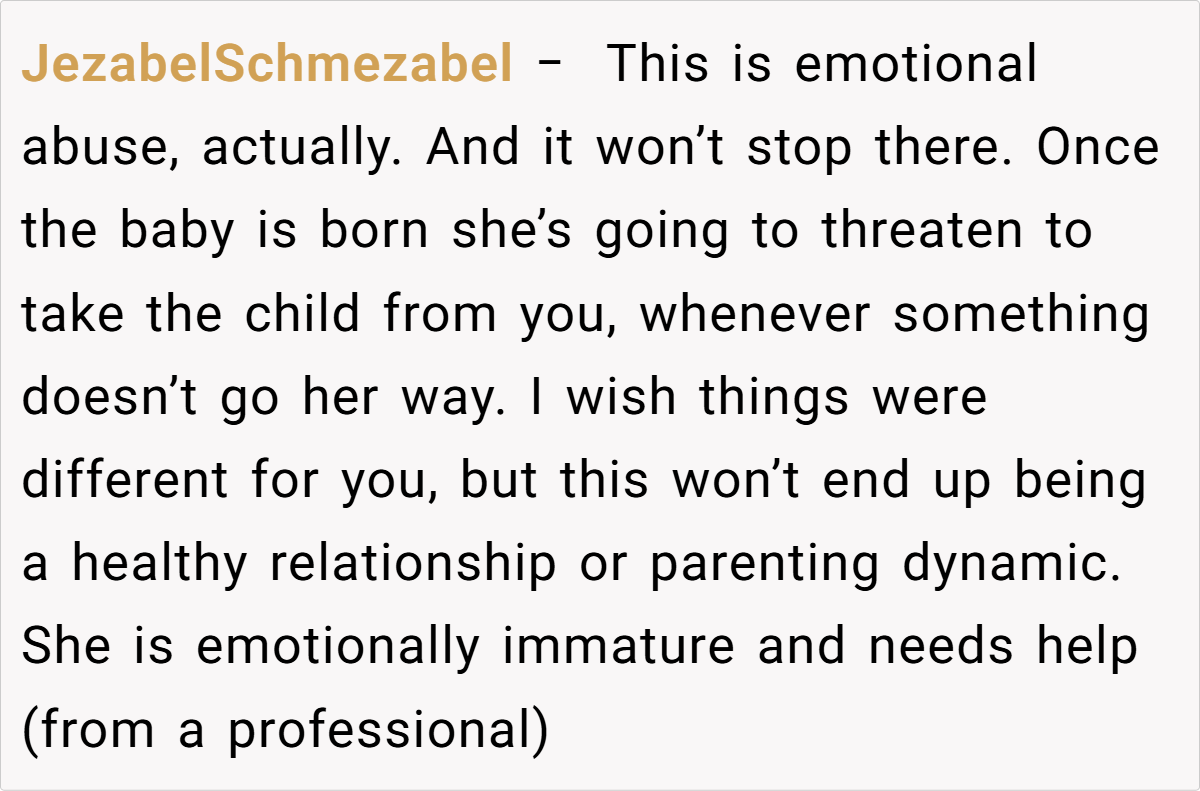Click the words "whenever something"
The image size is (1200, 791).
[895, 315]
